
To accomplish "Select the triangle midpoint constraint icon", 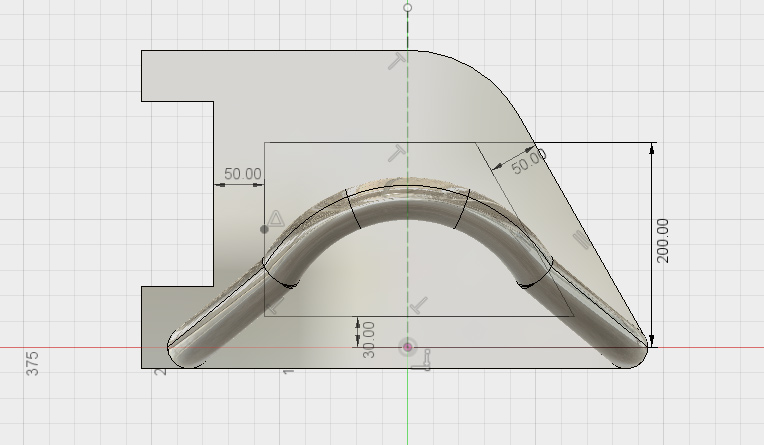I will coord(277,218).
